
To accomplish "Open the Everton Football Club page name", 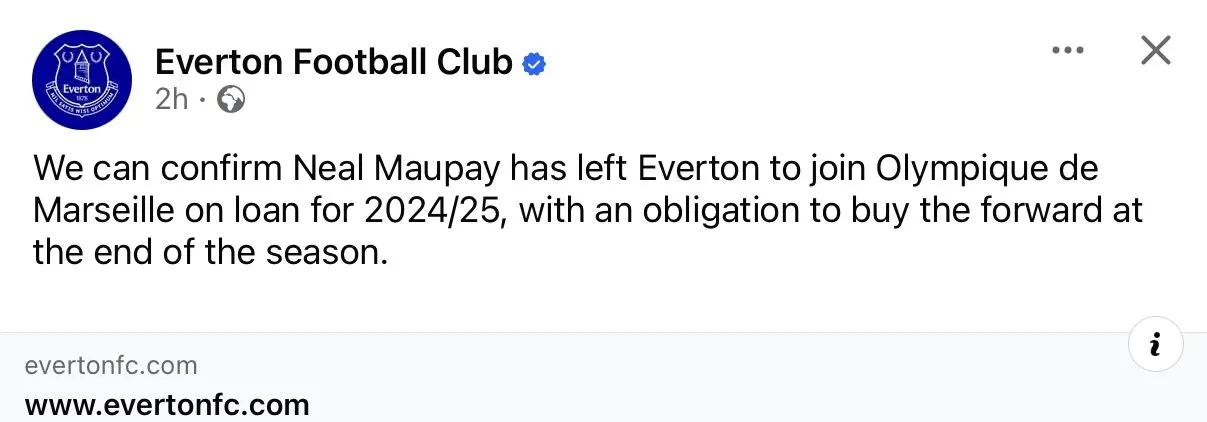I will pyautogui.click(x=334, y=63).
